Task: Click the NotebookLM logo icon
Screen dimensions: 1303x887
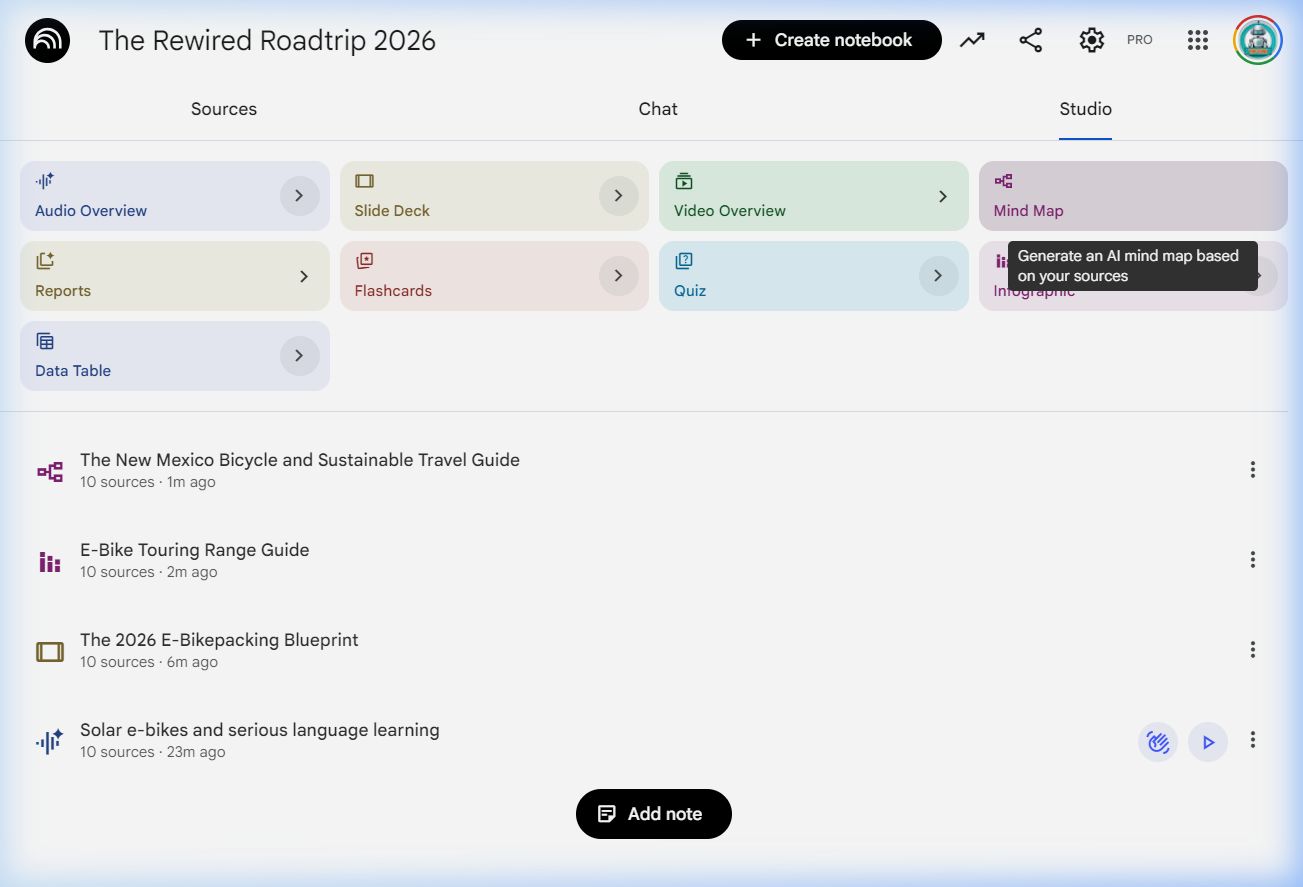Action: point(47,41)
